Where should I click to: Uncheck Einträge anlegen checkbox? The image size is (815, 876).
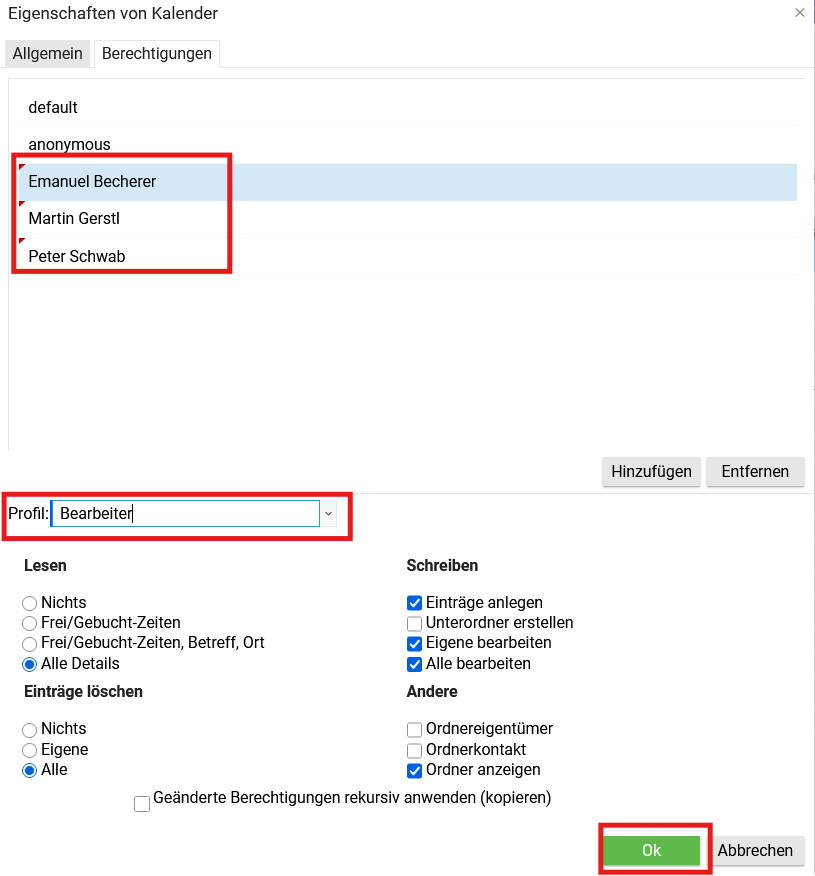click(415, 603)
